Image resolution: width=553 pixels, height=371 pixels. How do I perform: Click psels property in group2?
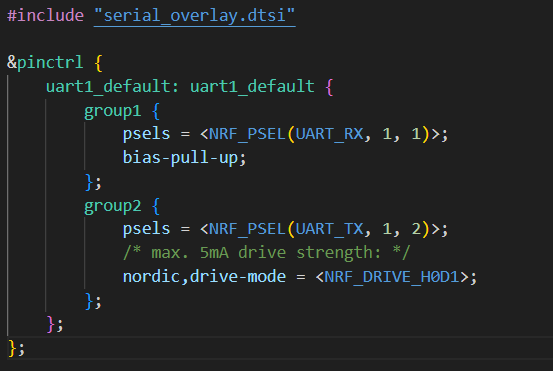[146, 229]
